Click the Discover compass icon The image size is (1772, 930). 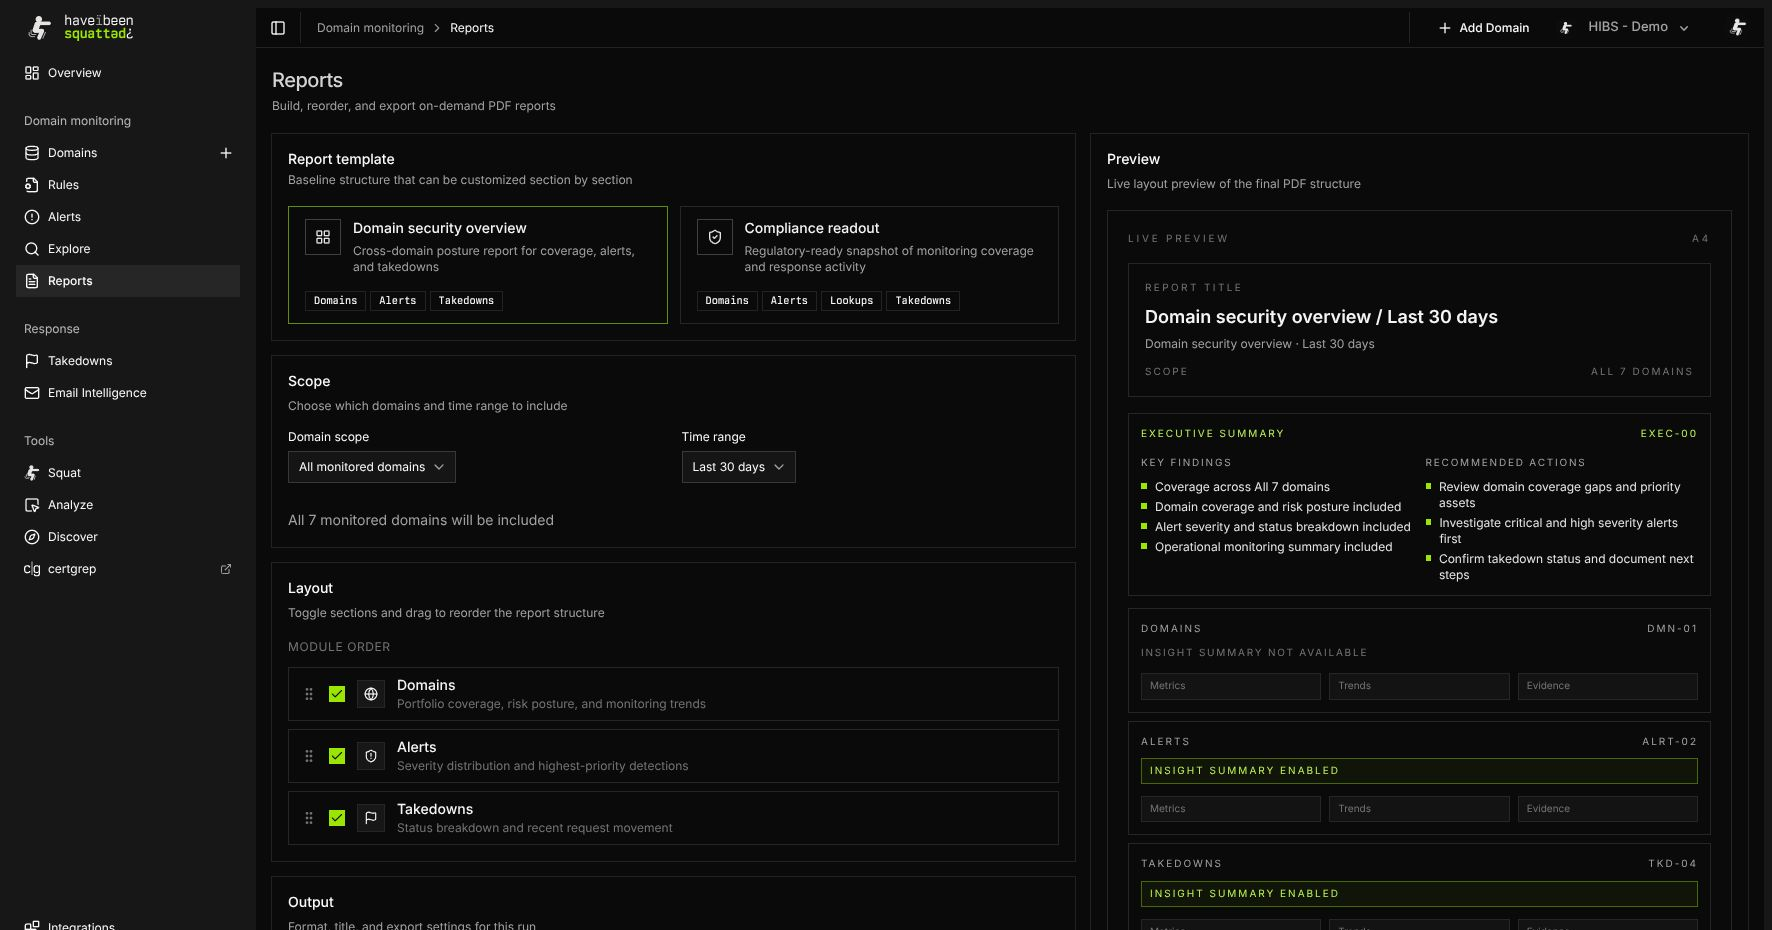32,537
